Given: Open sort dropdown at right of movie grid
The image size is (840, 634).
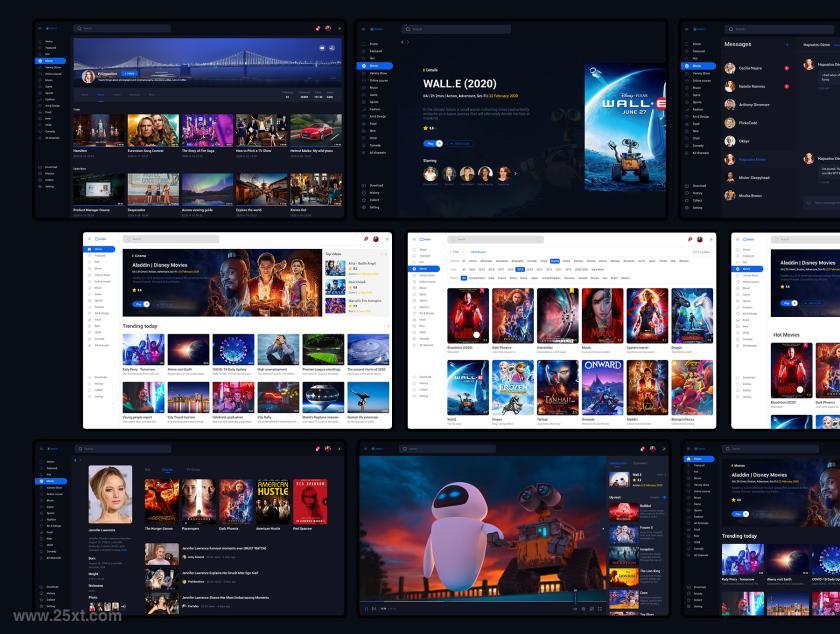Looking at the screenshot, I should click(x=701, y=252).
